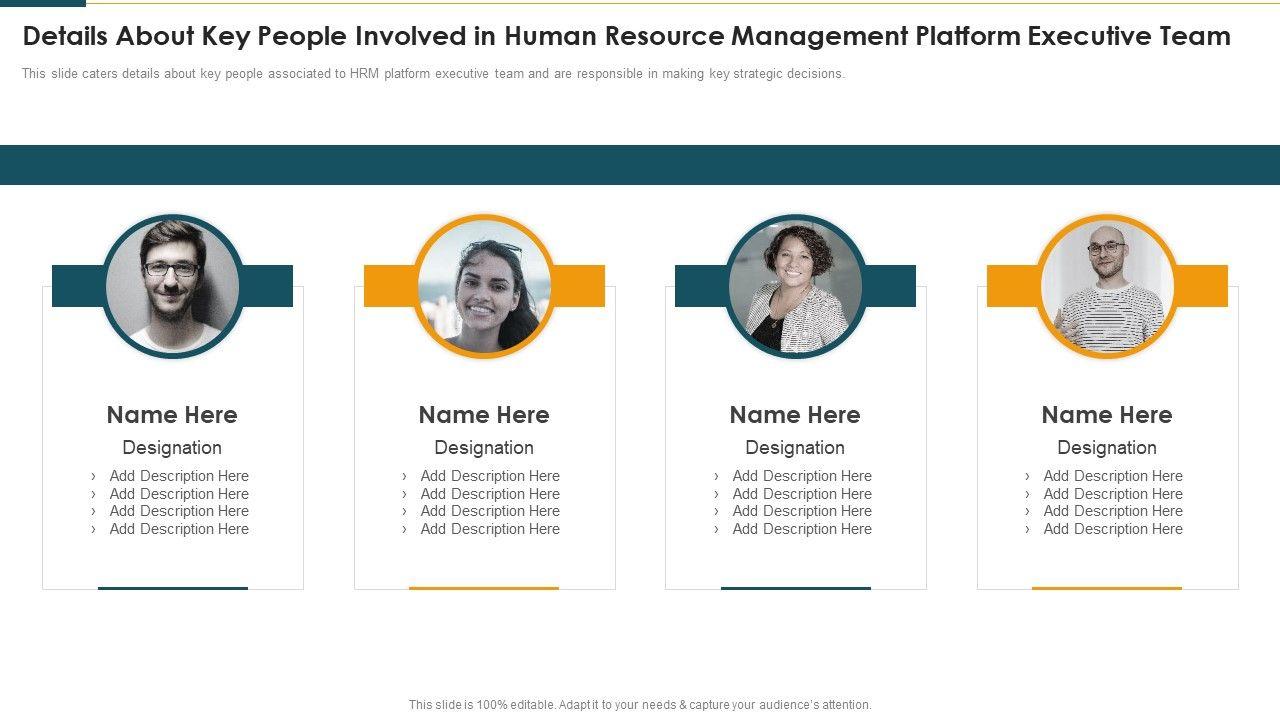Screen dimensions: 1280x720
Task: Click the orange underline at the bottom of the bald man's card
Action: point(1107,588)
